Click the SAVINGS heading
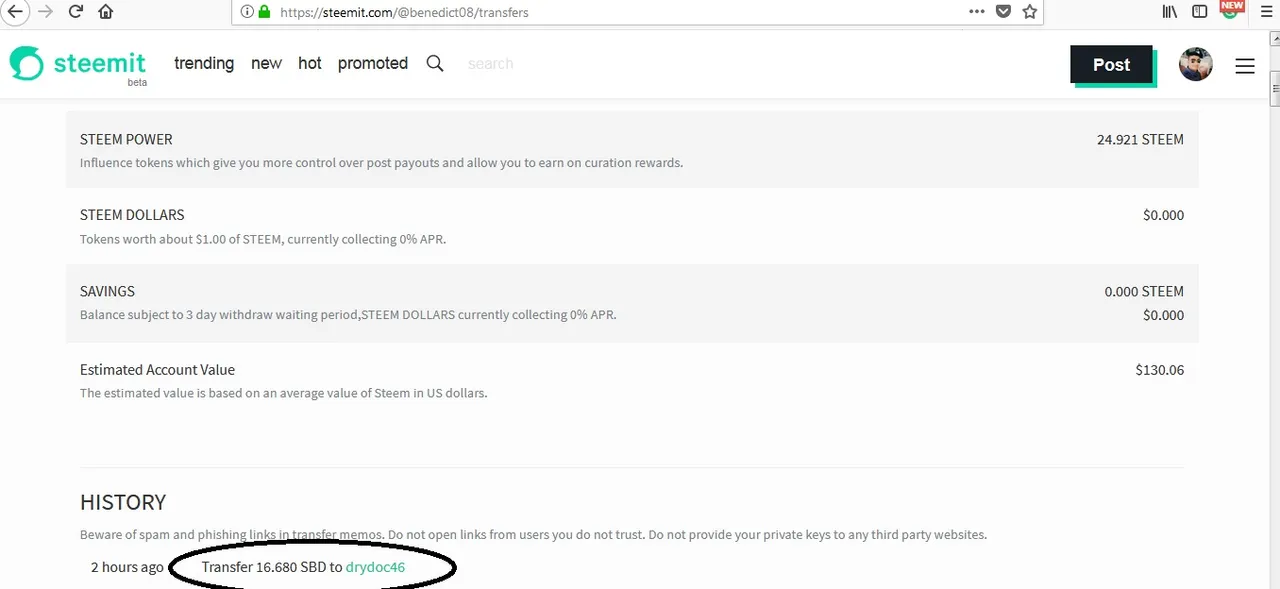The width and height of the screenshot is (1280, 589). (x=107, y=291)
